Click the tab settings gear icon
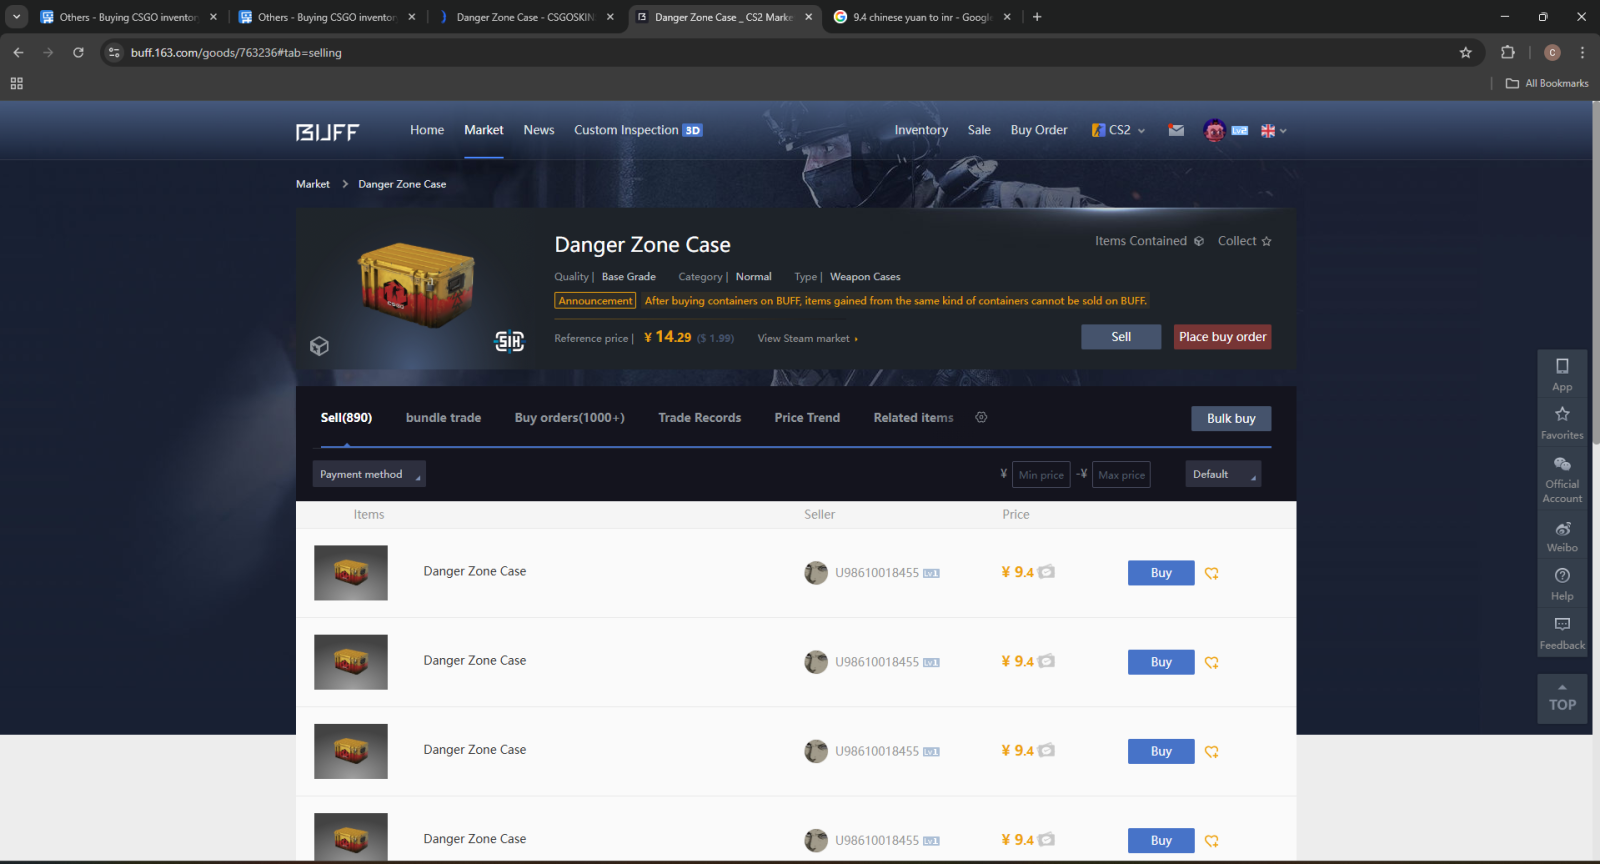Image resolution: width=1600 pixels, height=864 pixels. pos(981,417)
